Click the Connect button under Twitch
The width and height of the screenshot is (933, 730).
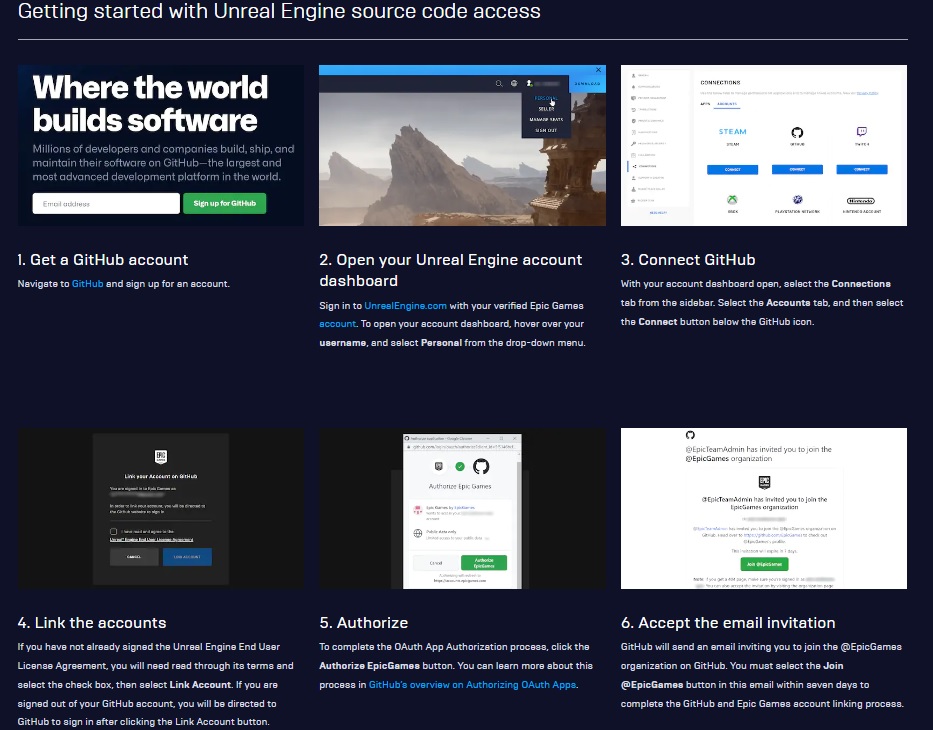[862, 170]
